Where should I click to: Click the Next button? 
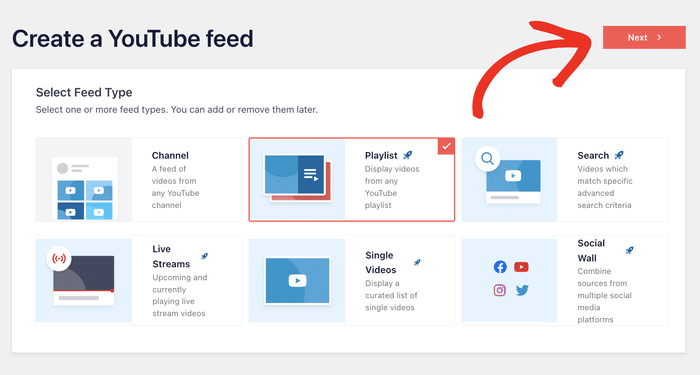click(644, 38)
